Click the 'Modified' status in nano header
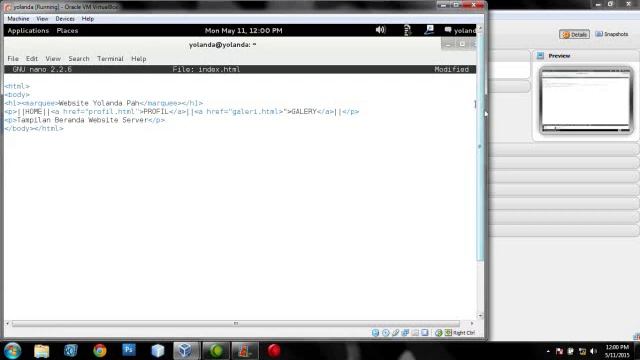 451,69
